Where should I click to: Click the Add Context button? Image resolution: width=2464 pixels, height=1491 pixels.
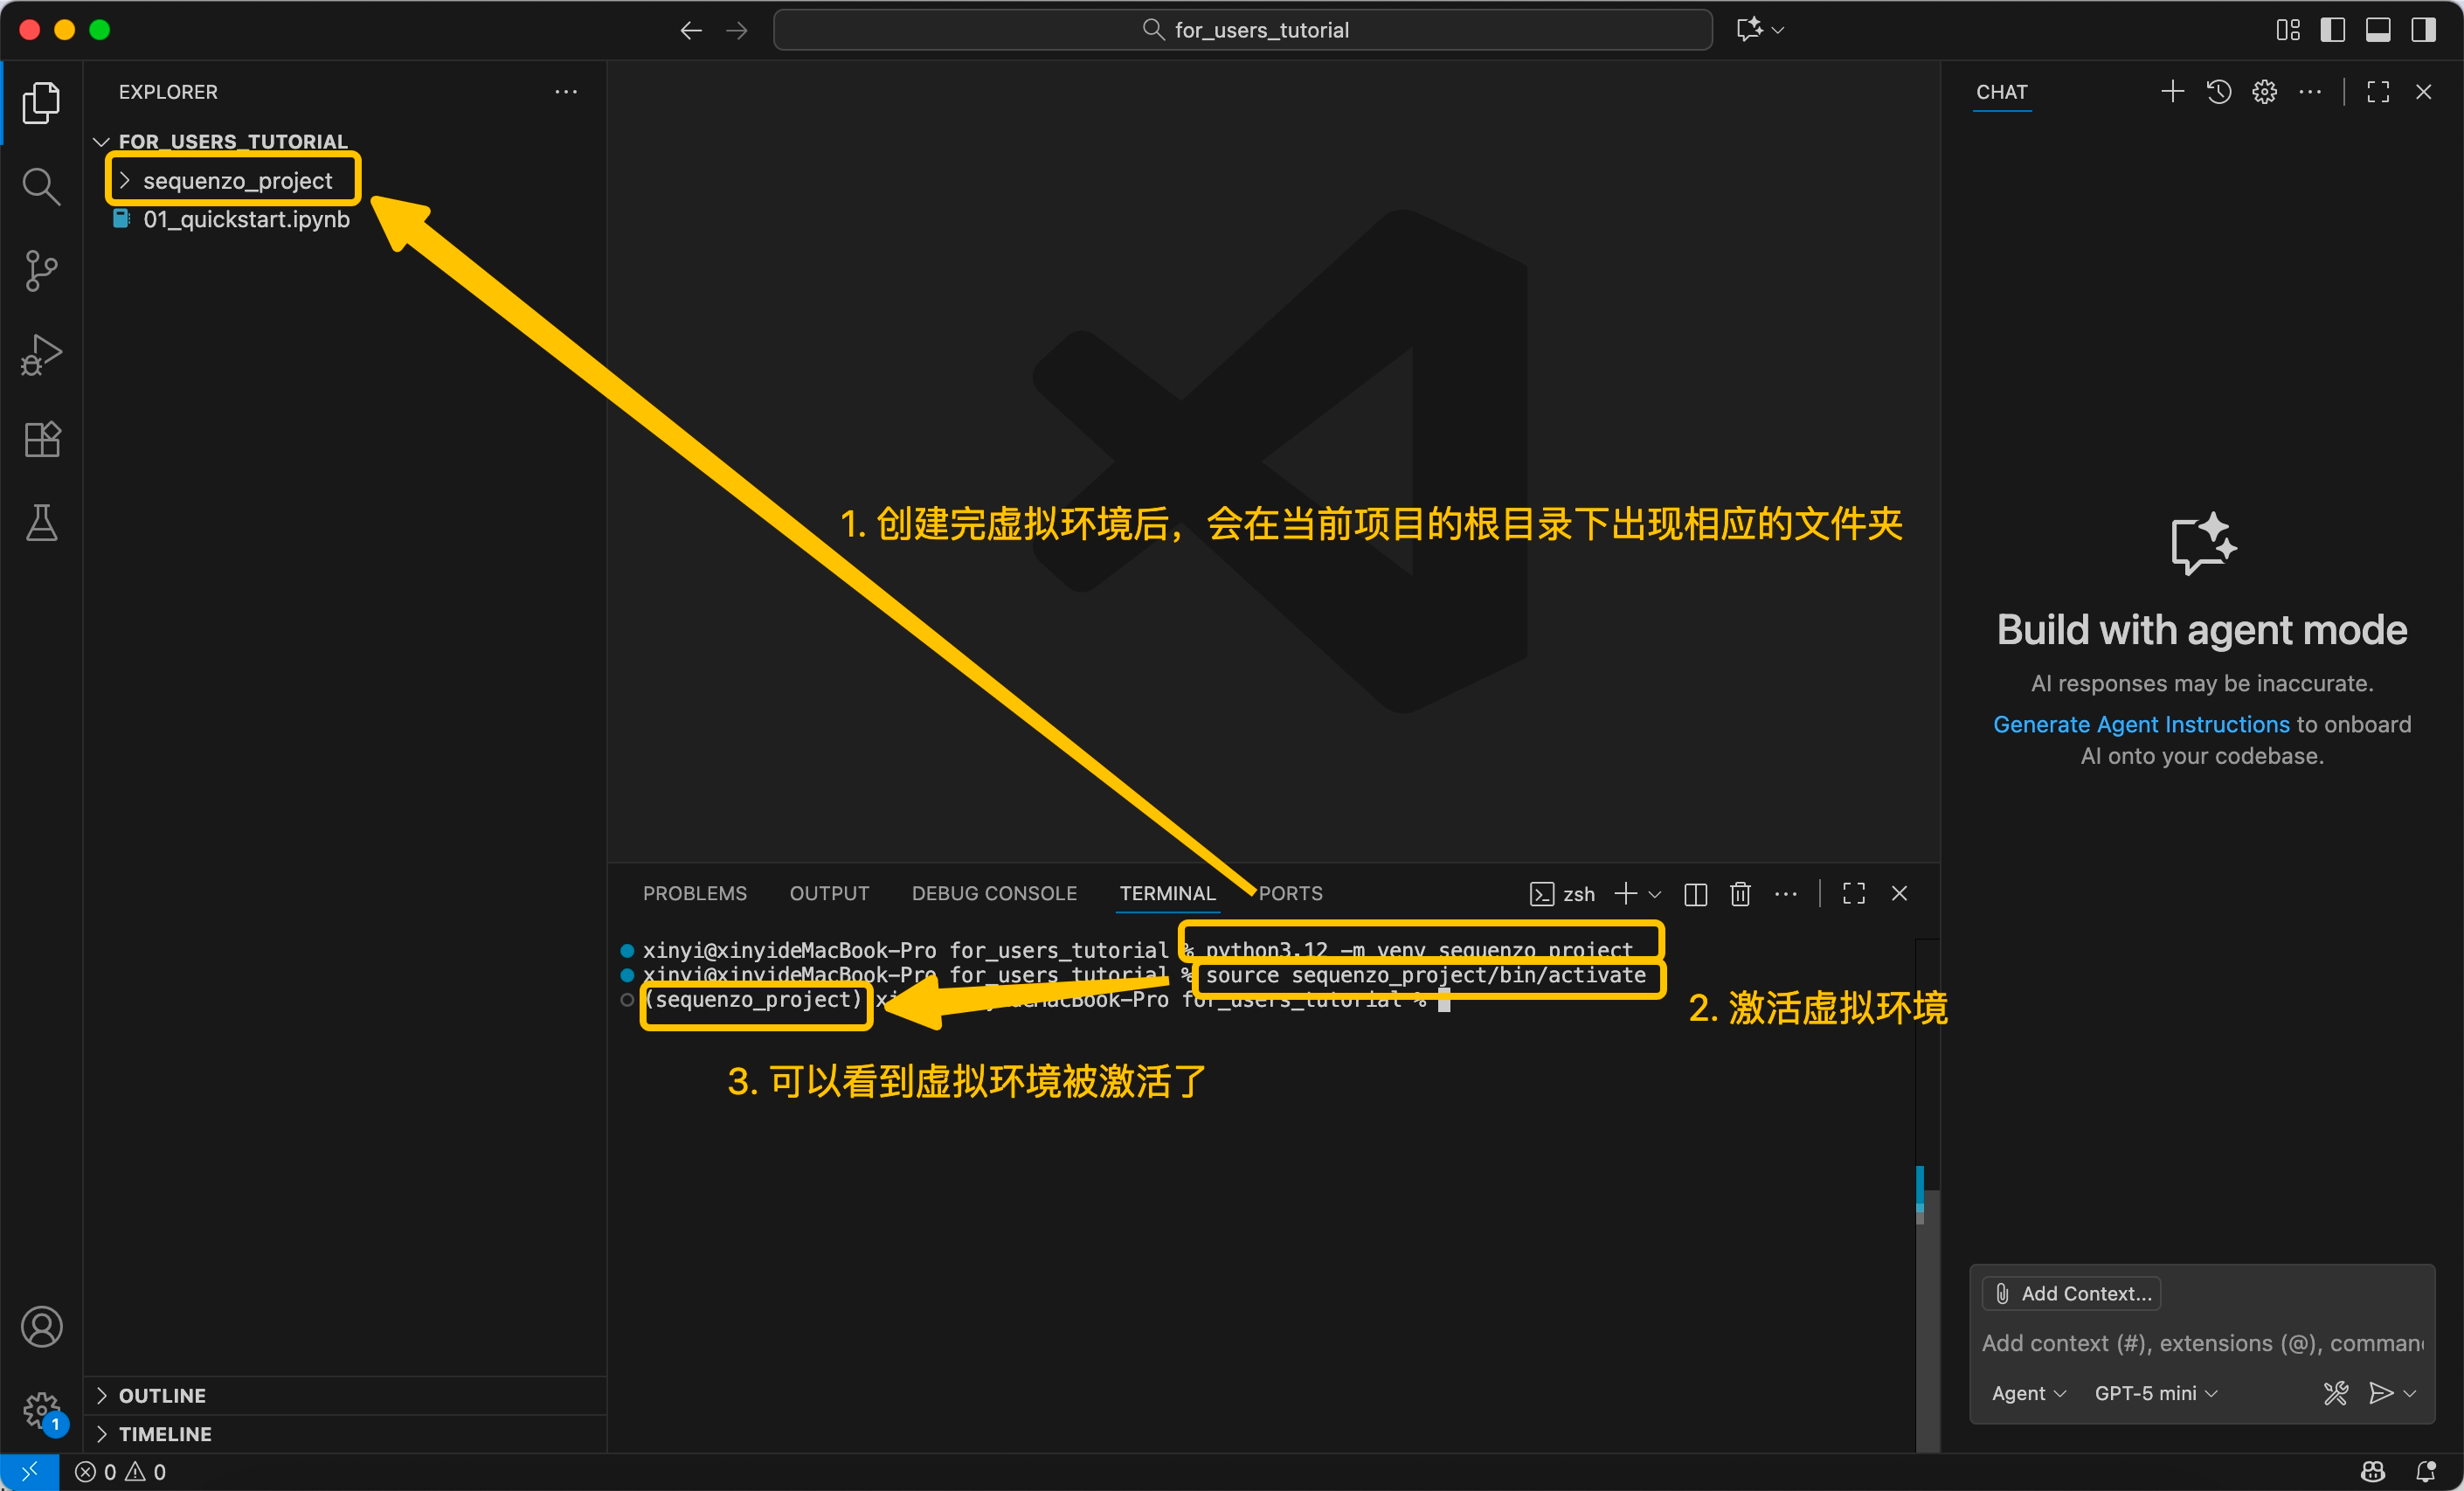tap(2072, 1293)
